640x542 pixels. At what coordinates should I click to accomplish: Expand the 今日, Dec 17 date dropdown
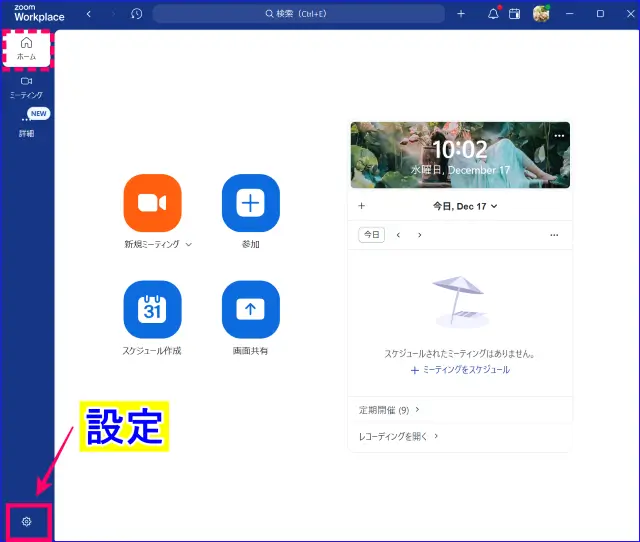tap(465, 206)
